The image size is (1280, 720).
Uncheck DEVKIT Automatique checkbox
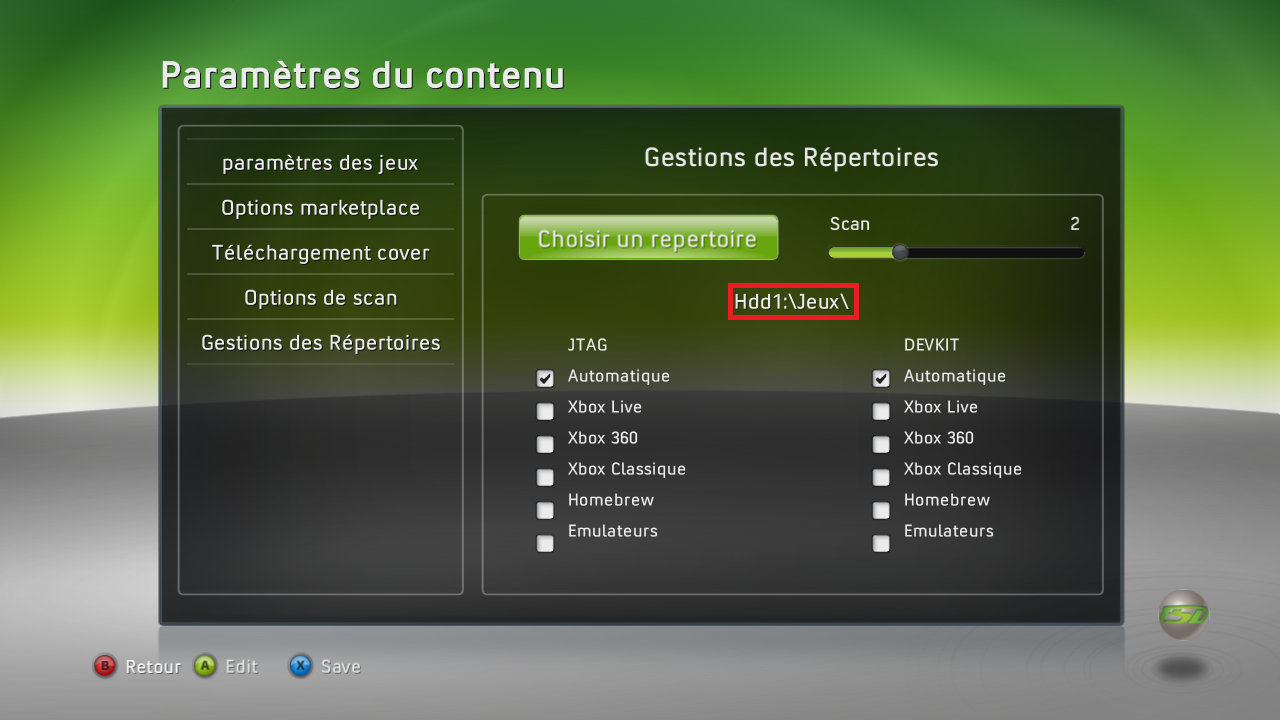(x=881, y=379)
